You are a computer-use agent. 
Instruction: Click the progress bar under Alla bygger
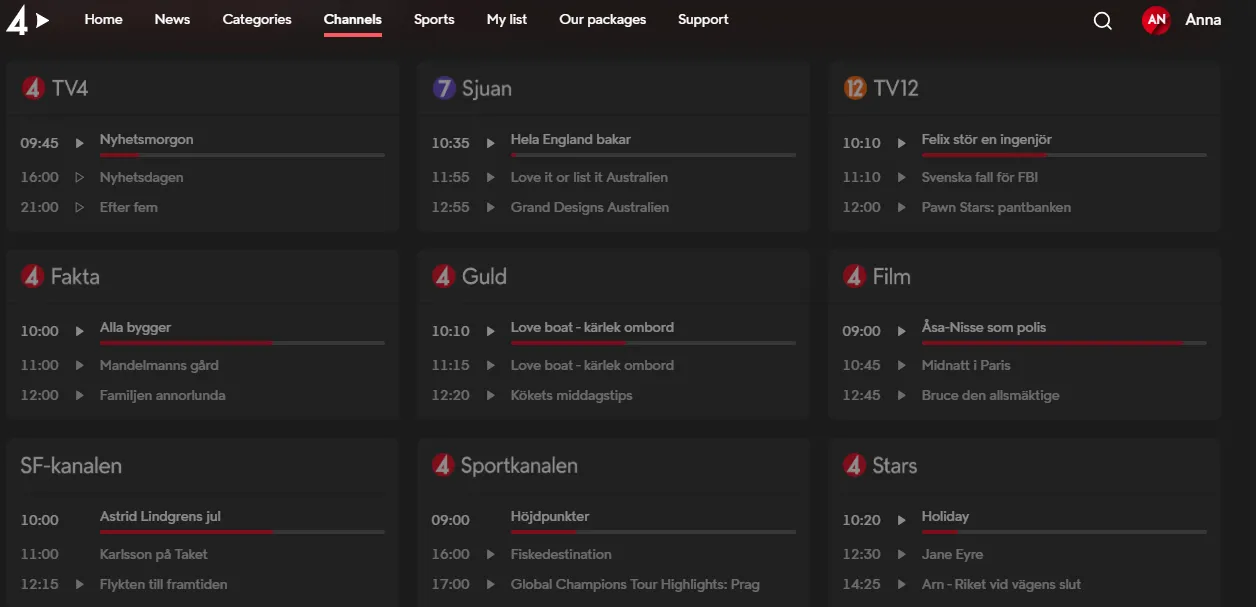click(241, 342)
